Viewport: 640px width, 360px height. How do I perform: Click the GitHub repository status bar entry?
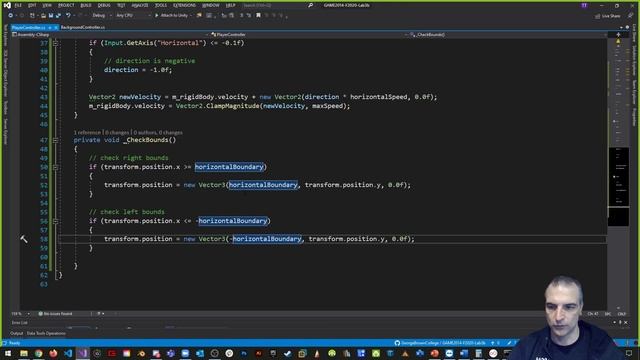click(x=440, y=343)
